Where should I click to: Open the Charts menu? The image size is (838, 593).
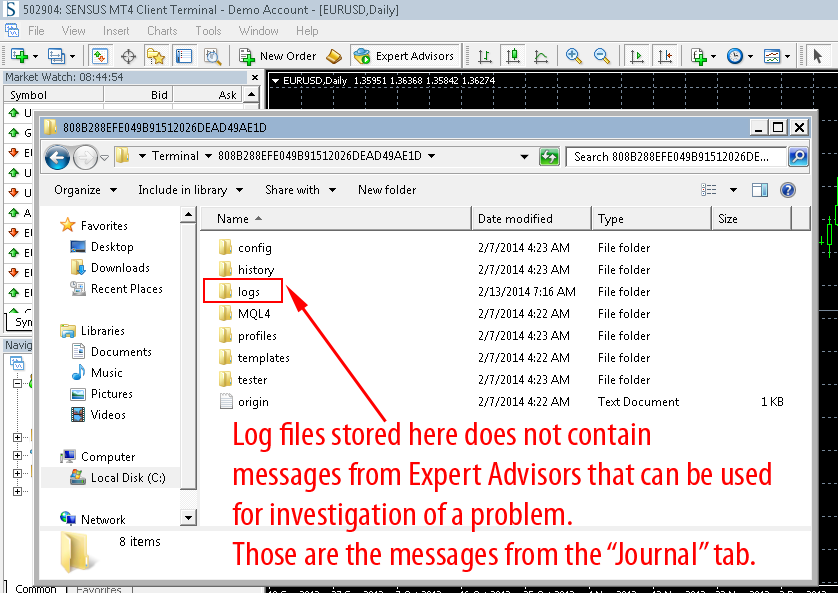point(162,30)
